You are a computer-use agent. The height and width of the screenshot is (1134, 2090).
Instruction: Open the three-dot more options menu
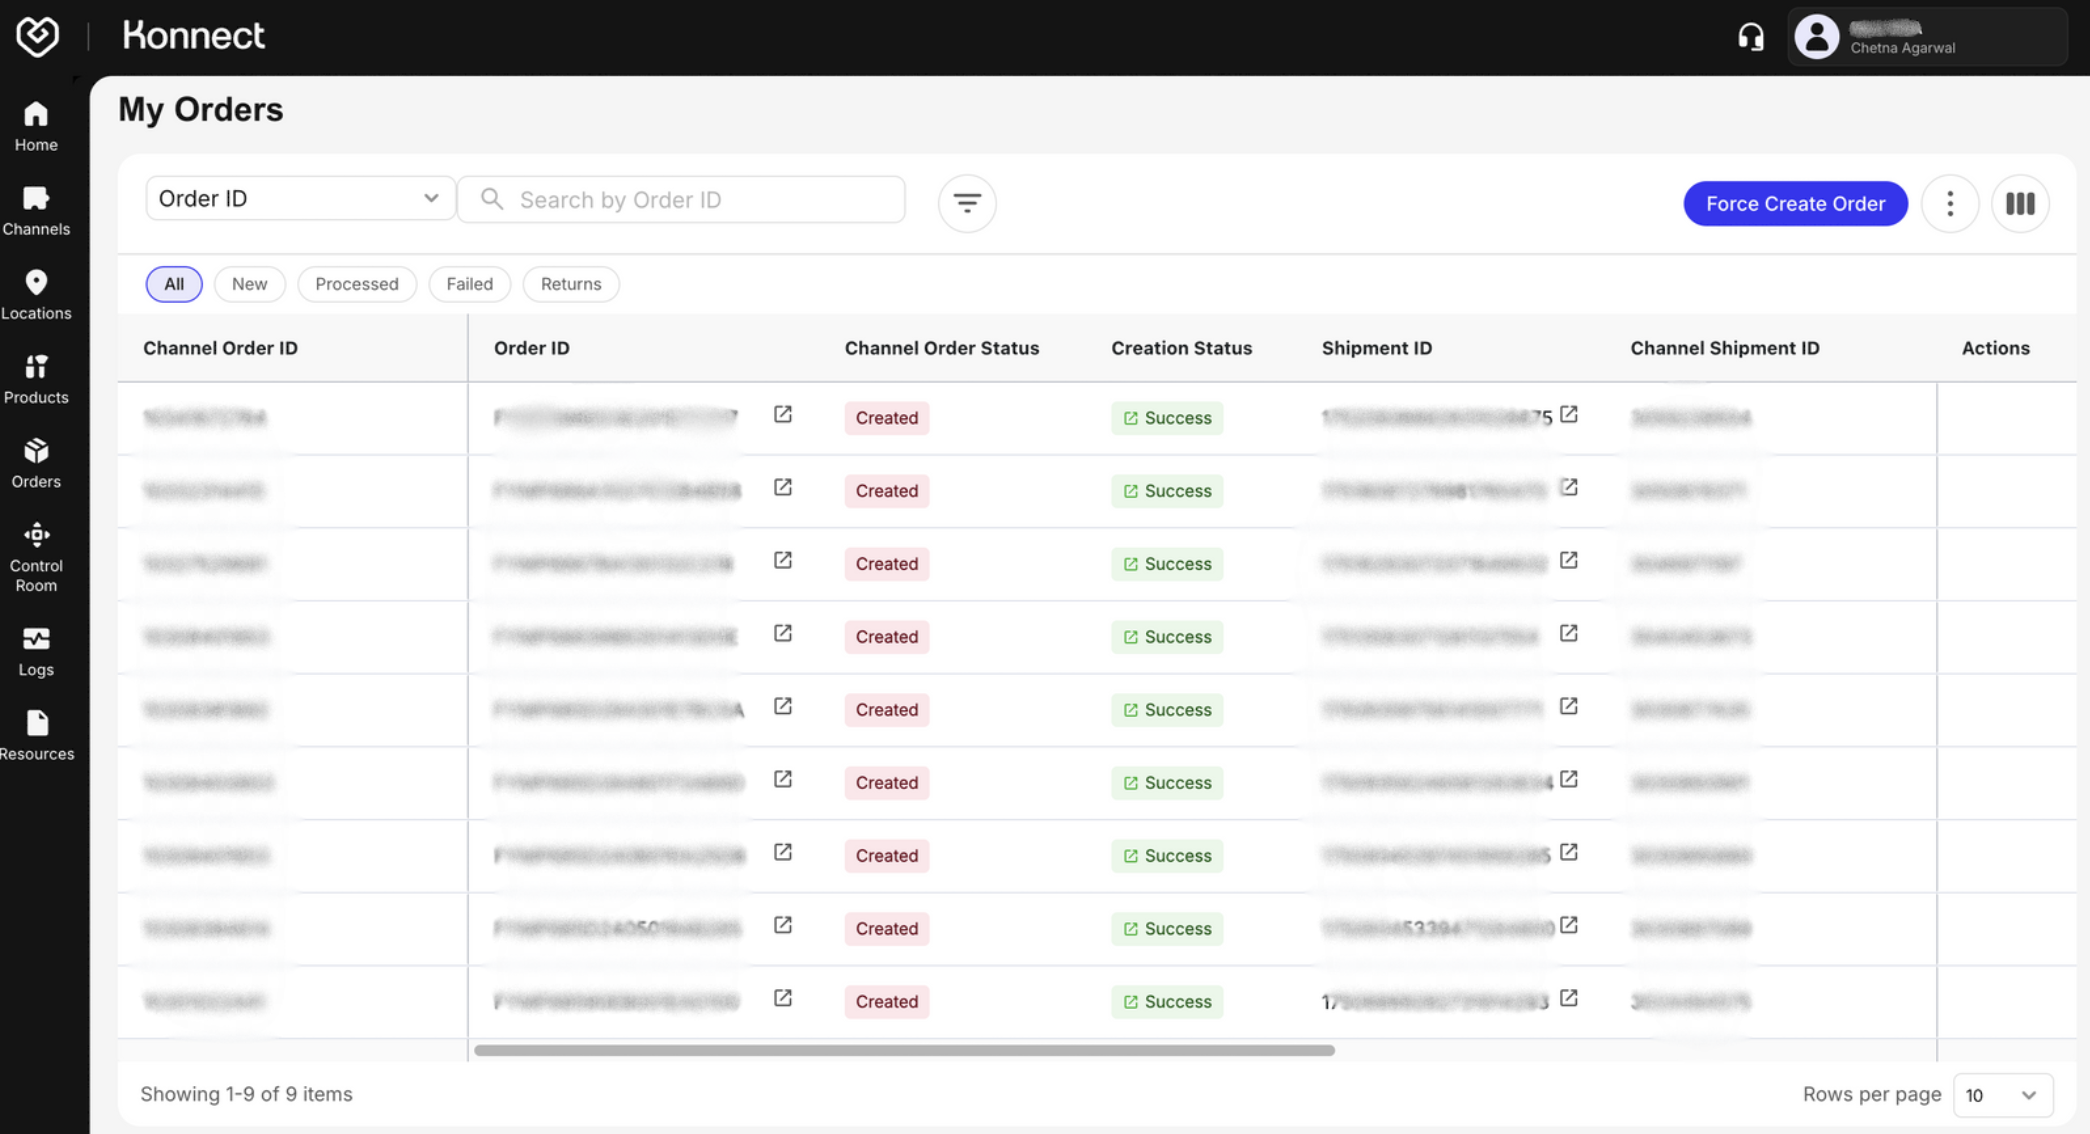1949,203
